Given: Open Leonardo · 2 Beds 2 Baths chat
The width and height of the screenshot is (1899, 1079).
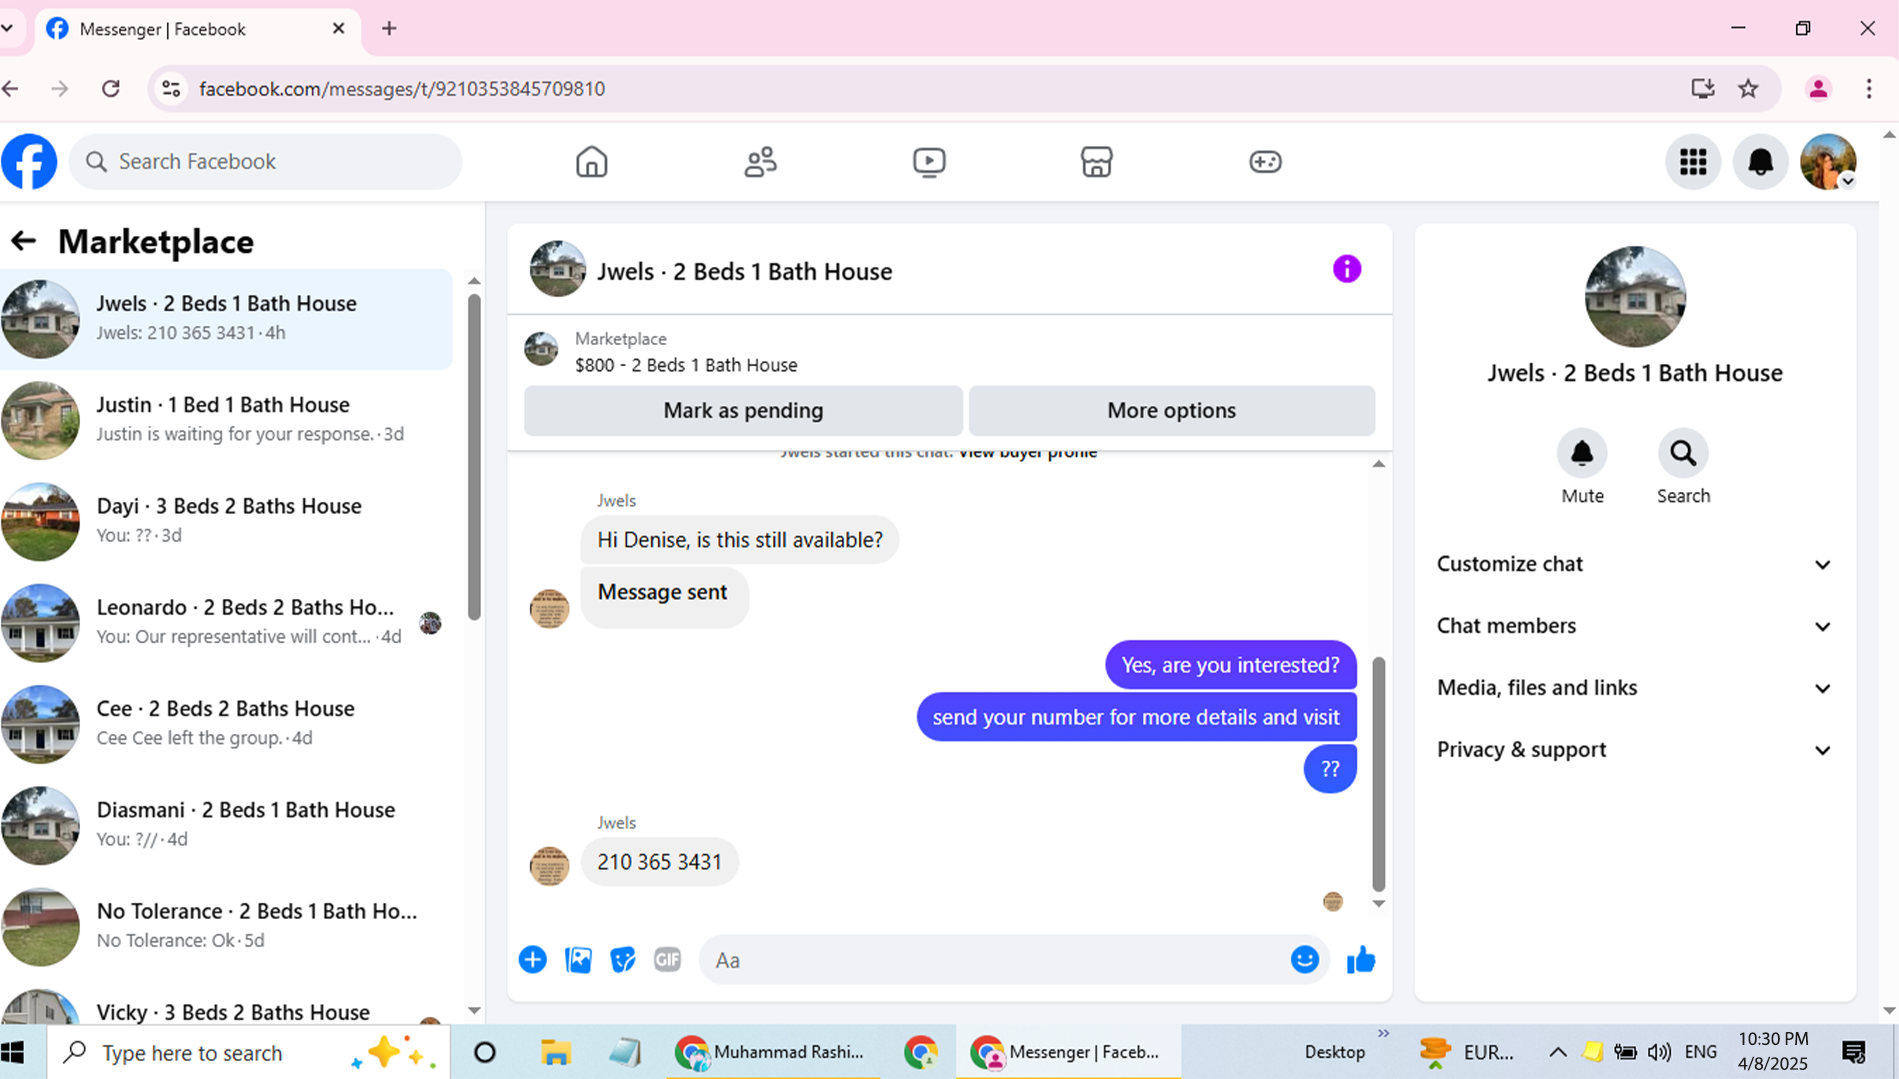Looking at the screenshot, I should click(226, 623).
